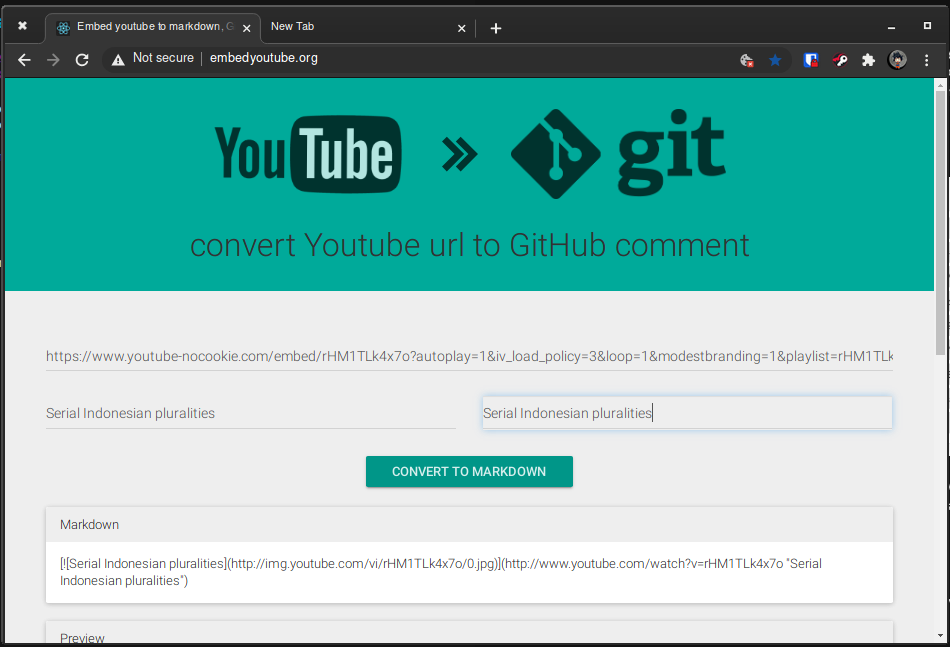Select the generated markdown output text

click(x=440, y=572)
